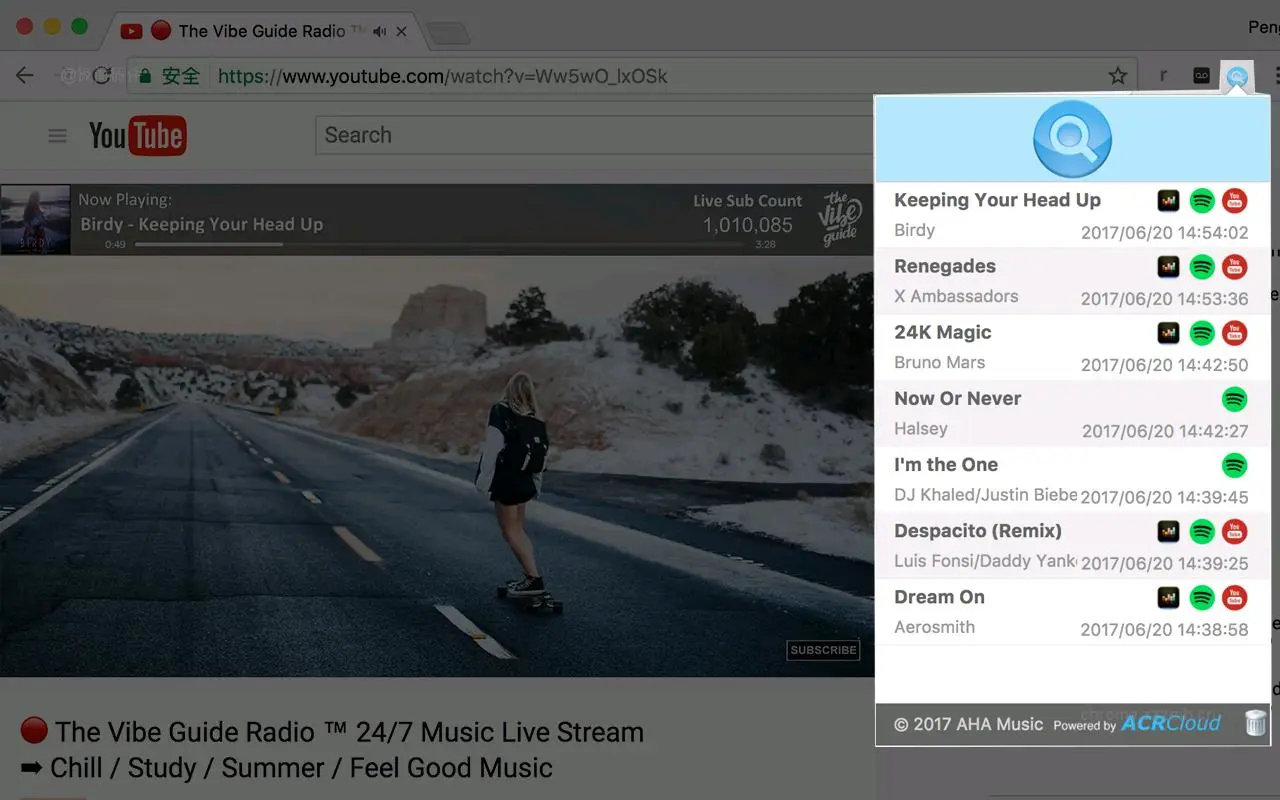1280x800 pixels.
Task: Open YouTube link for Despacito (Remix)
Action: pos(1235,531)
